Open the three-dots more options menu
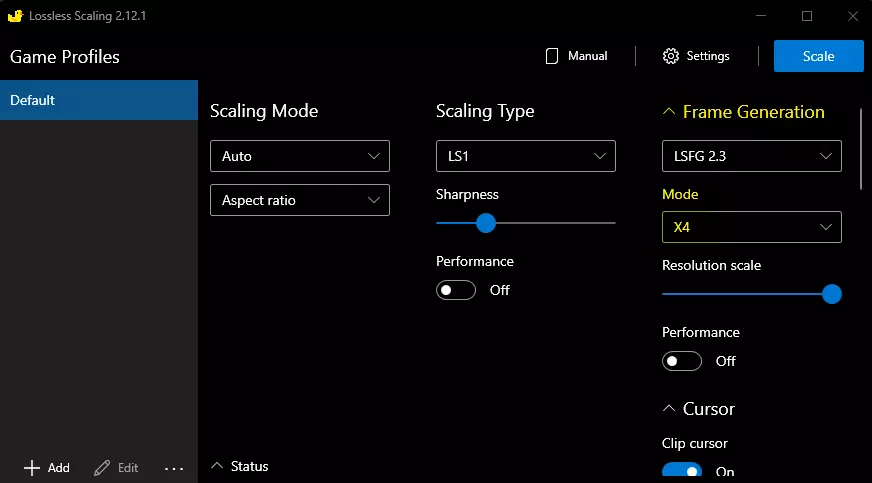 174,468
